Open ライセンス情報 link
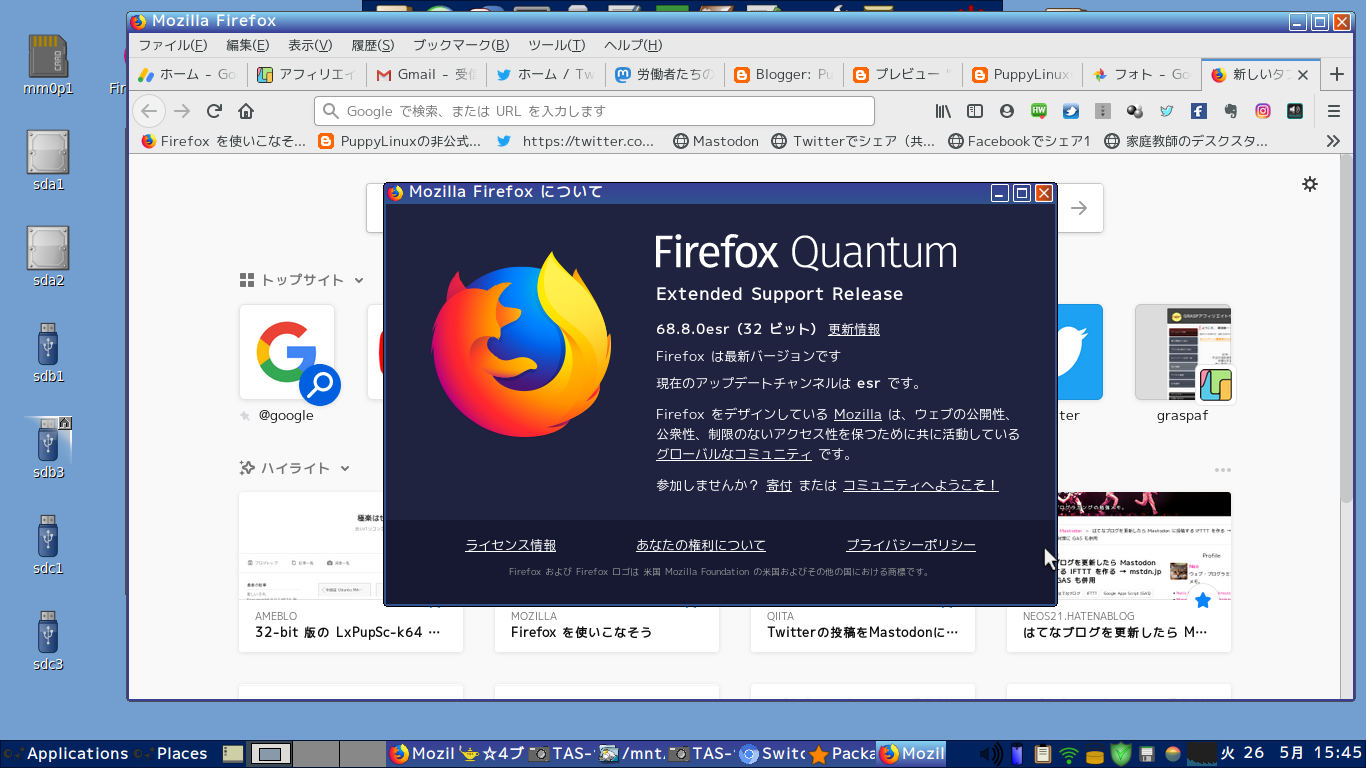The height and width of the screenshot is (768, 1366). (x=511, y=545)
